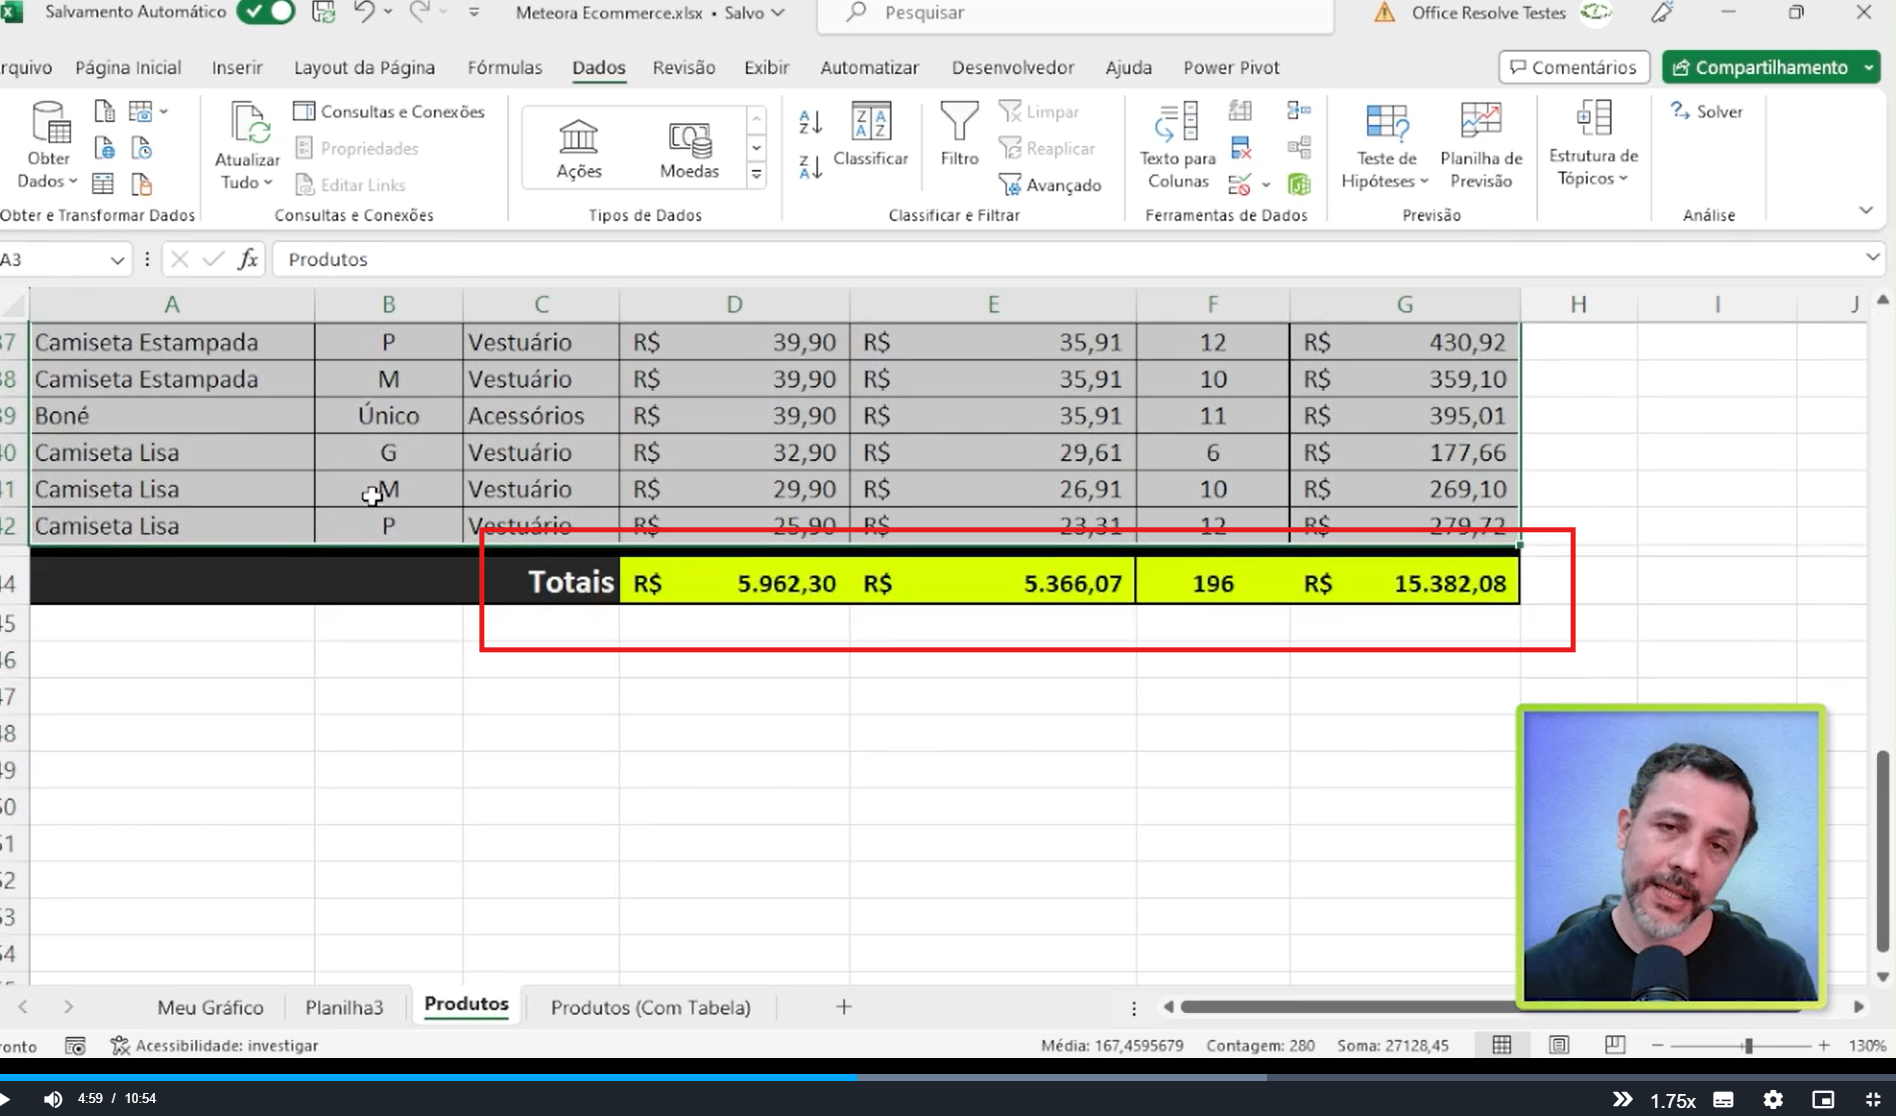This screenshot has width=1896, height=1116.
Task: Switch to Page Layout view in status bar
Action: 1558,1045
